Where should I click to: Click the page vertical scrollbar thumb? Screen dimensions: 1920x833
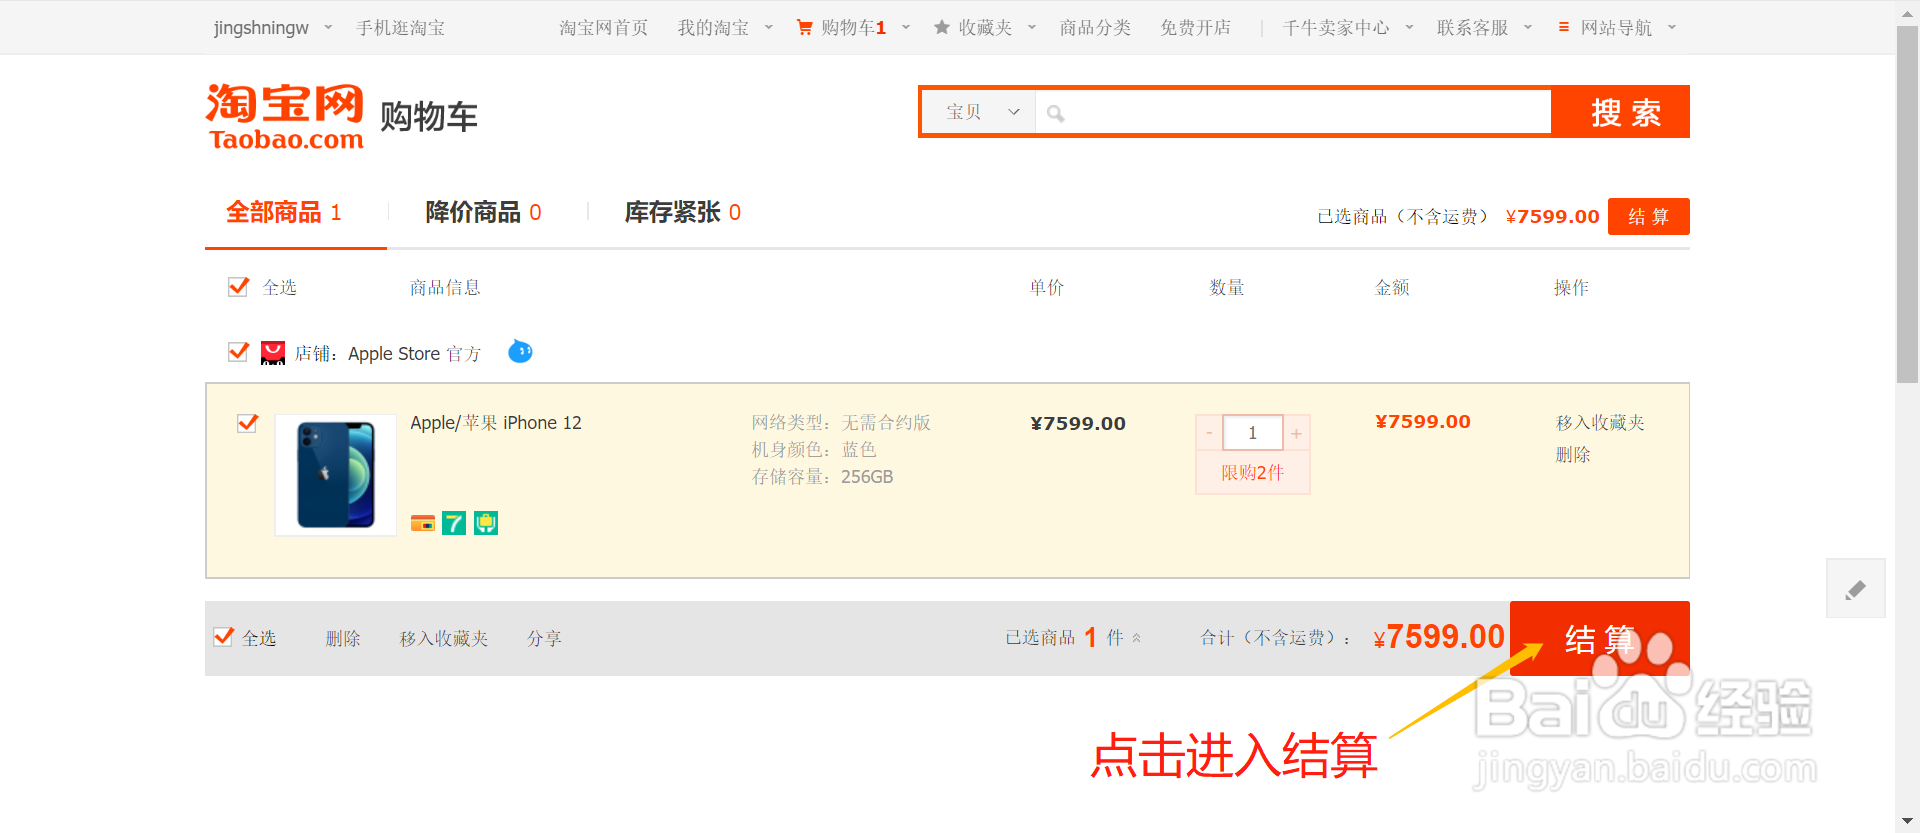1907,205
